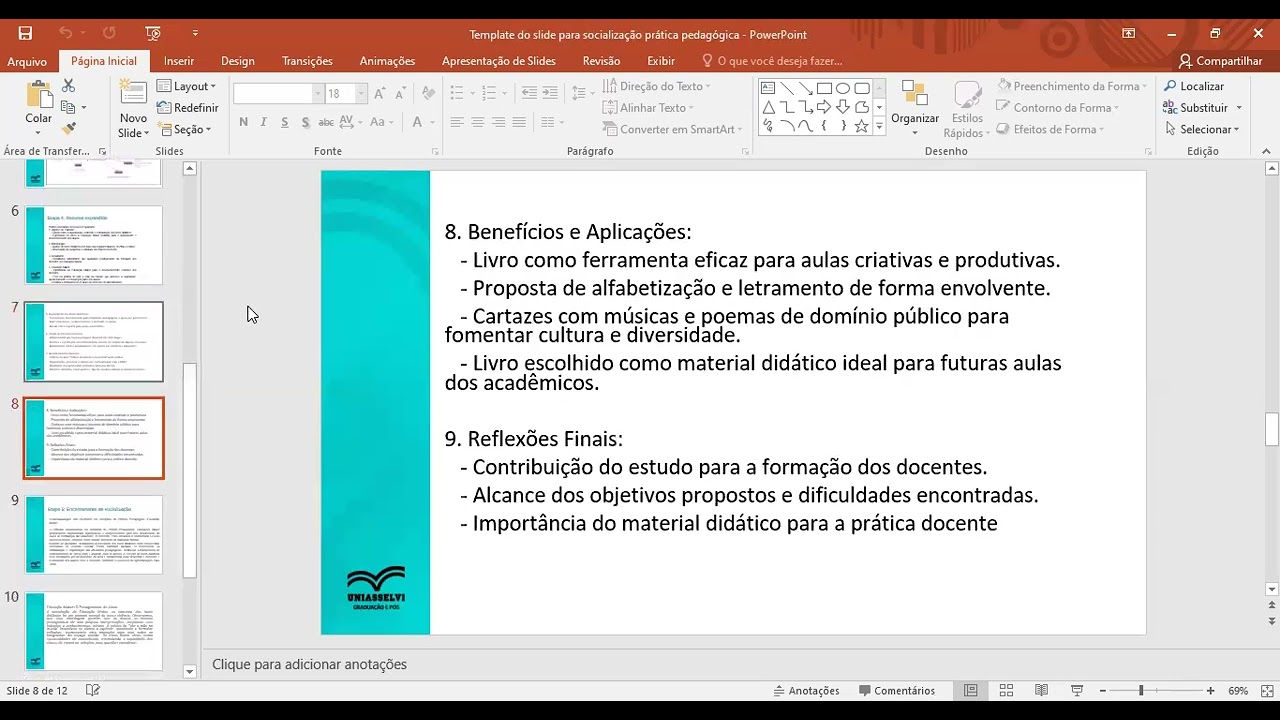Open Contorno da Forma outline options

pos(1057,108)
